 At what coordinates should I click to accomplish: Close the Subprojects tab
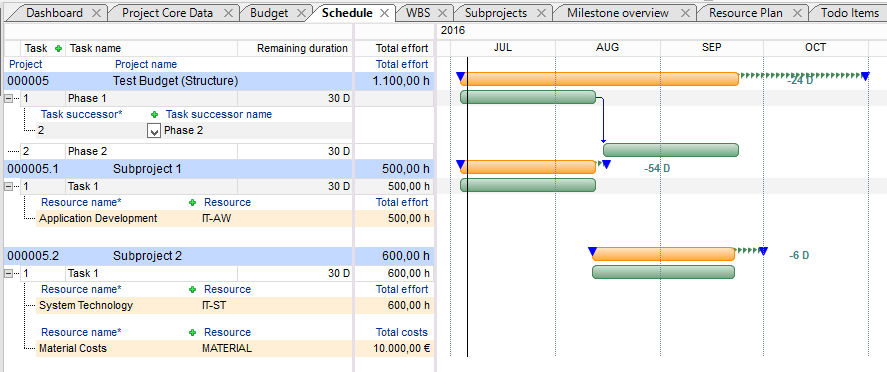click(541, 13)
